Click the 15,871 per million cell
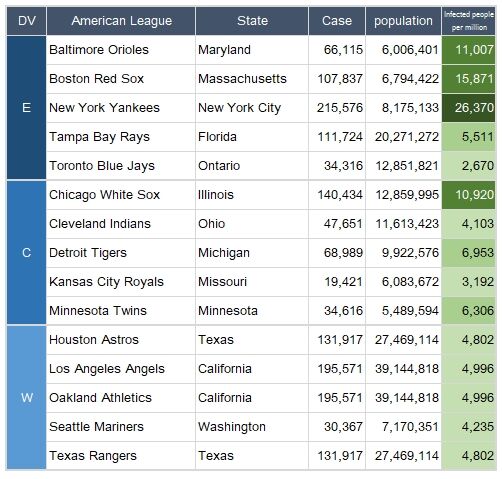502x479 pixels. coord(469,79)
